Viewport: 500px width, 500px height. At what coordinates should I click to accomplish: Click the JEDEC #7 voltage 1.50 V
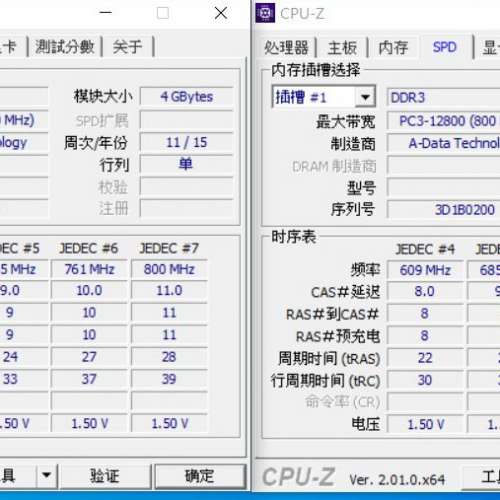pyautogui.click(x=169, y=423)
